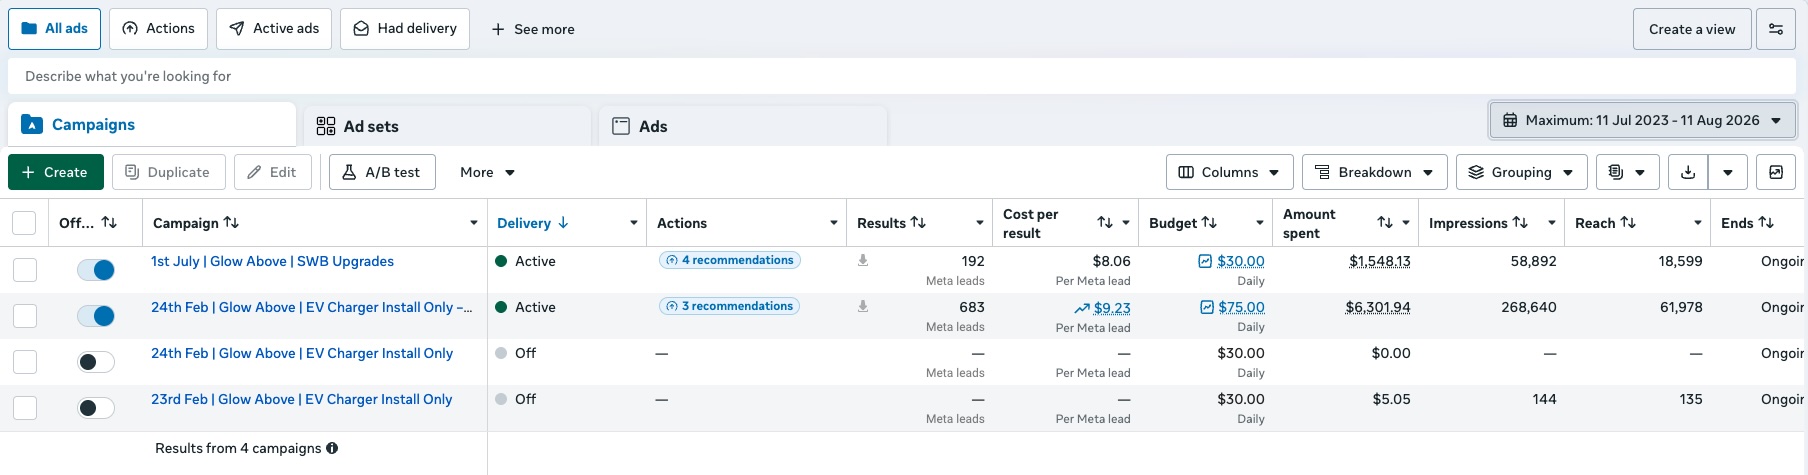Open Results column options caret
The image size is (1808, 475).
[980, 223]
